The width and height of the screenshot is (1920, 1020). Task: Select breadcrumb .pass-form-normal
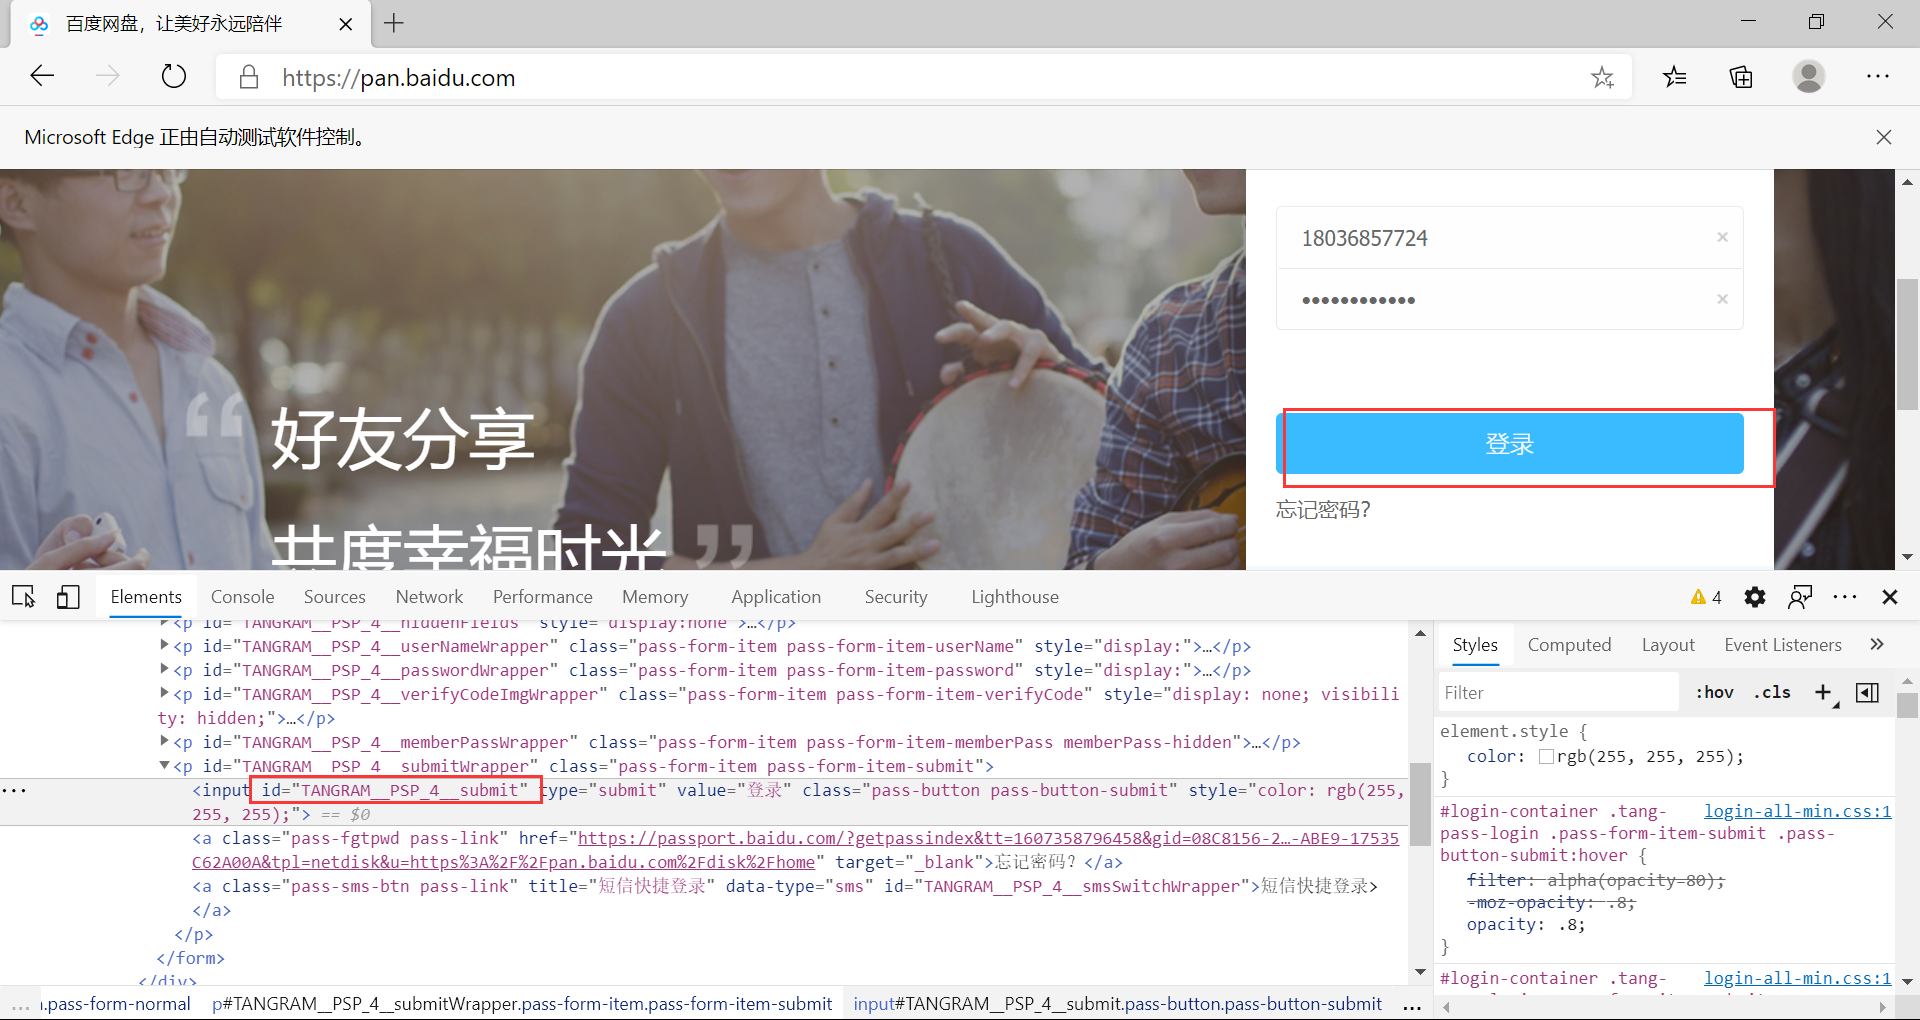pos(116,1004)
